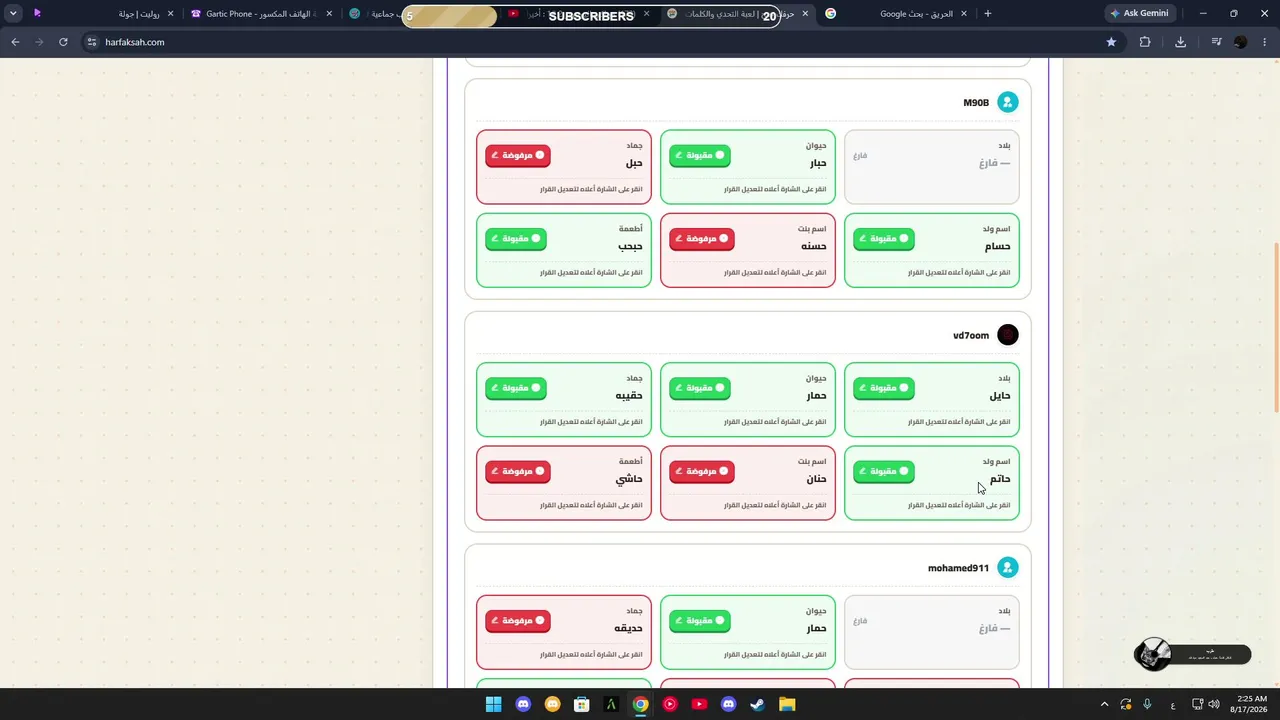Viewport: 1280px width, 720px height.
Task: Open the Chrome extensions menu
Action: [1145, 42]
